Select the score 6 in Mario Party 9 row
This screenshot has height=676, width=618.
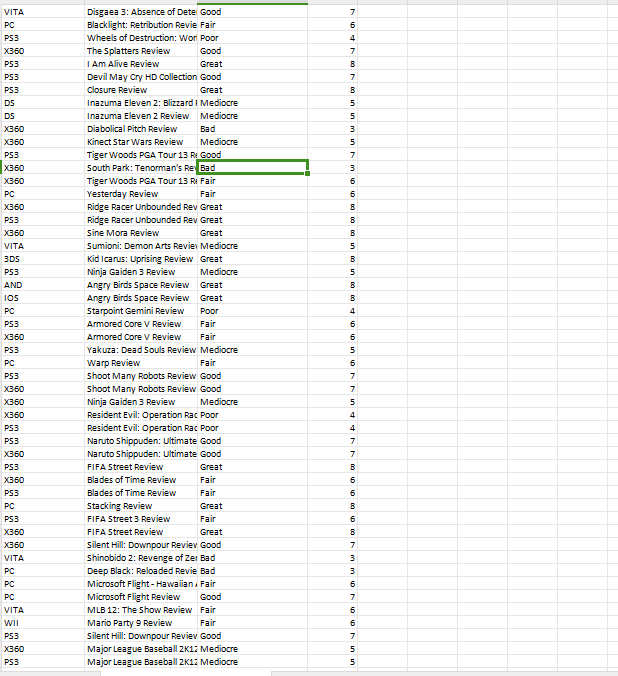click(333, 623)
